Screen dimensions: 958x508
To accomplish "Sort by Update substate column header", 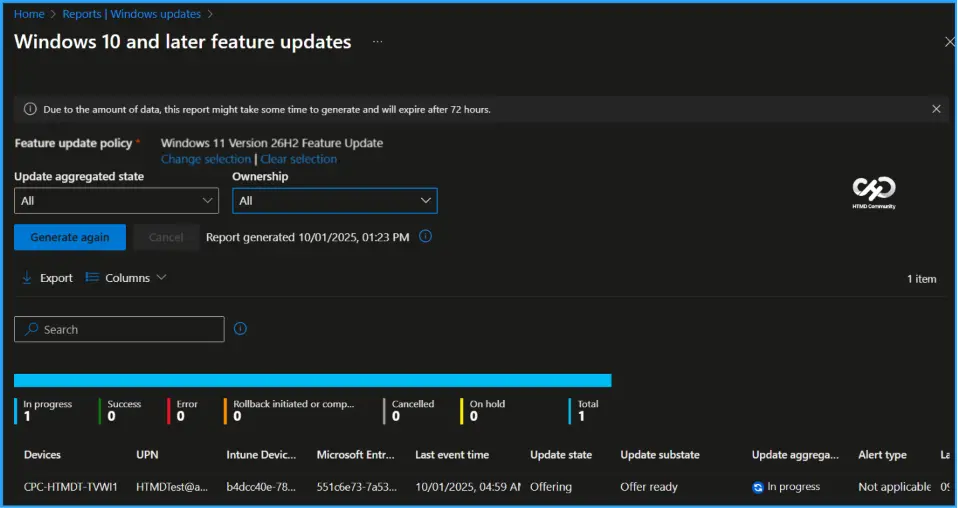I will tap(660, 455).
